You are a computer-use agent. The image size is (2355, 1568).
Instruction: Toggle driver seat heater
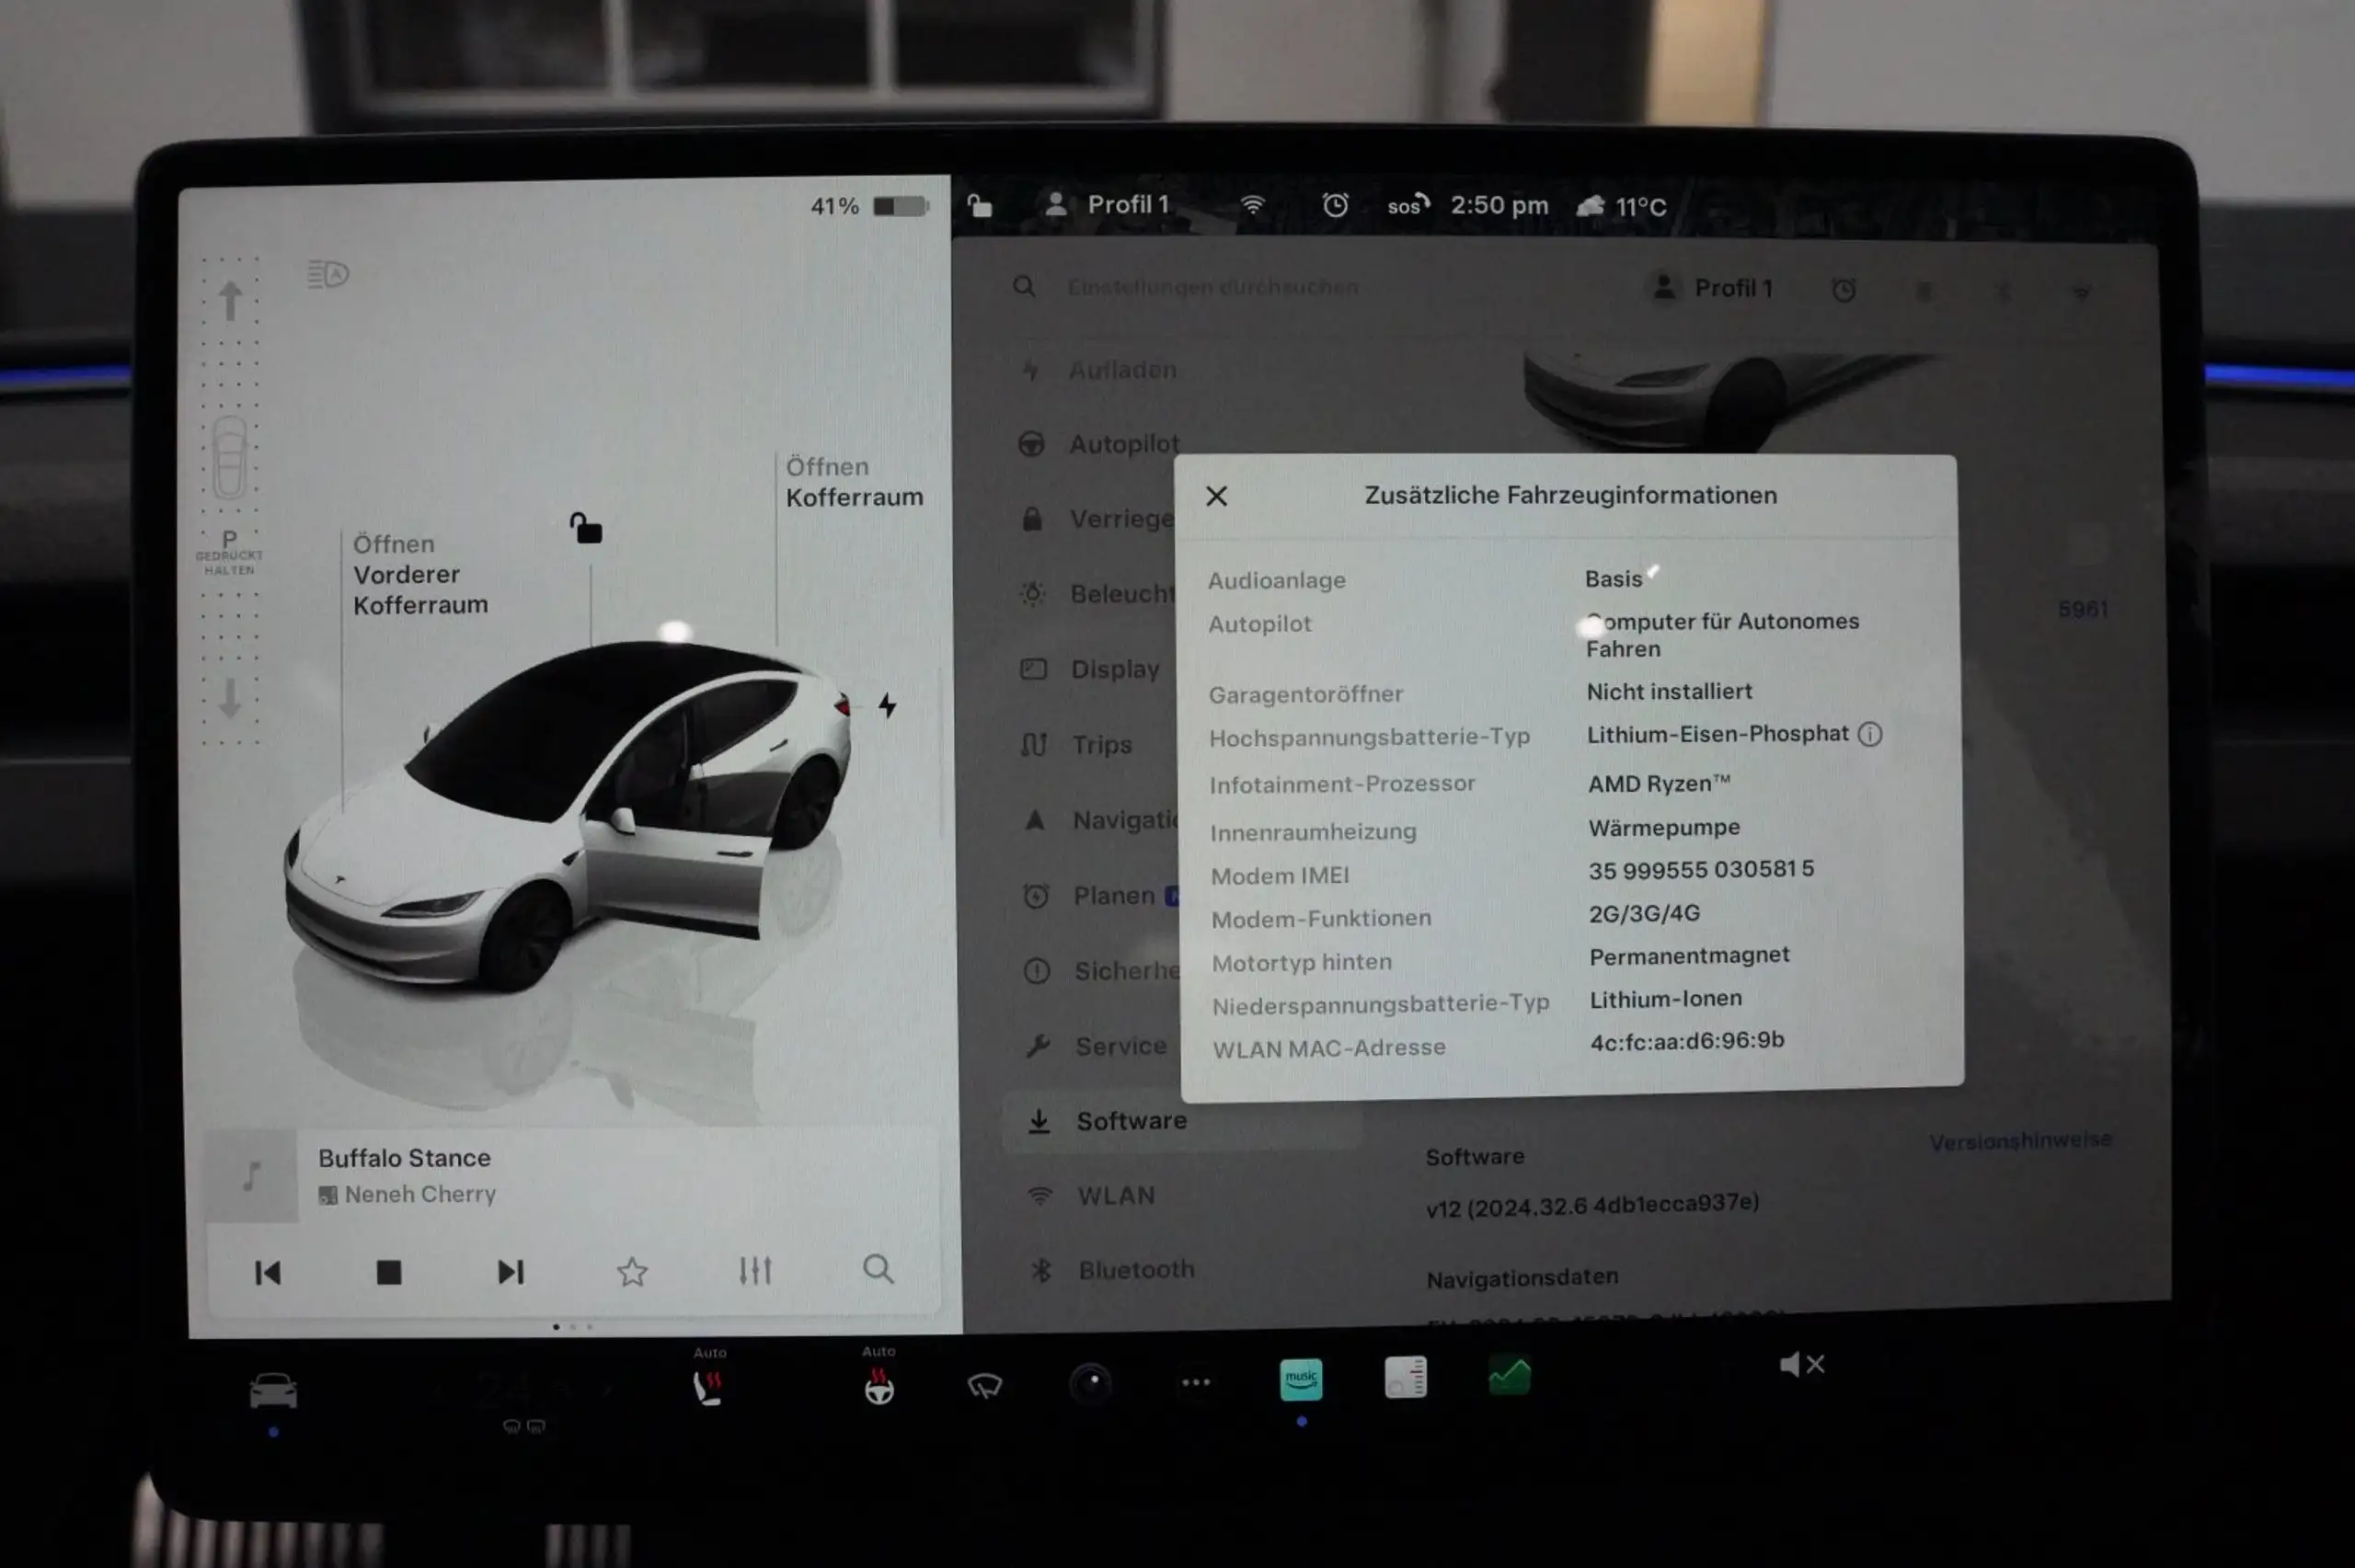coord(709,1387)
